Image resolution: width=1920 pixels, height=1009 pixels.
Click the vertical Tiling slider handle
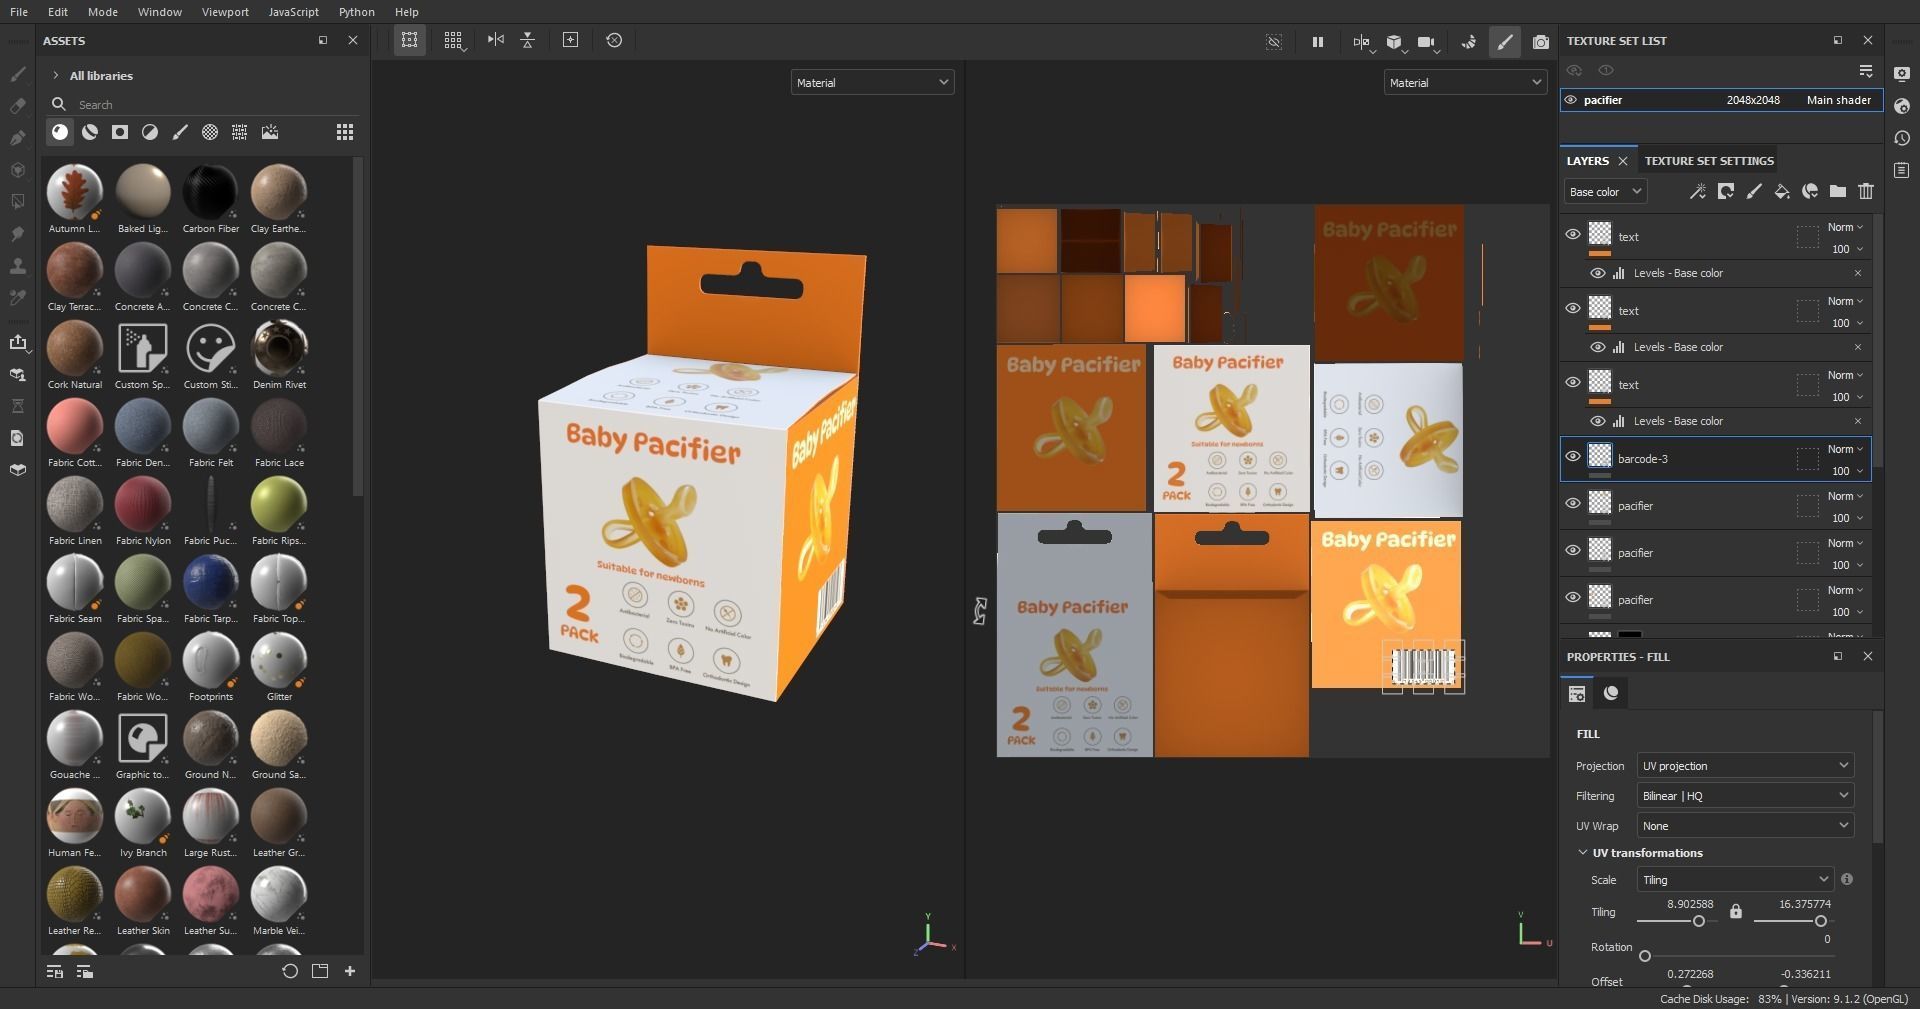1821,921
